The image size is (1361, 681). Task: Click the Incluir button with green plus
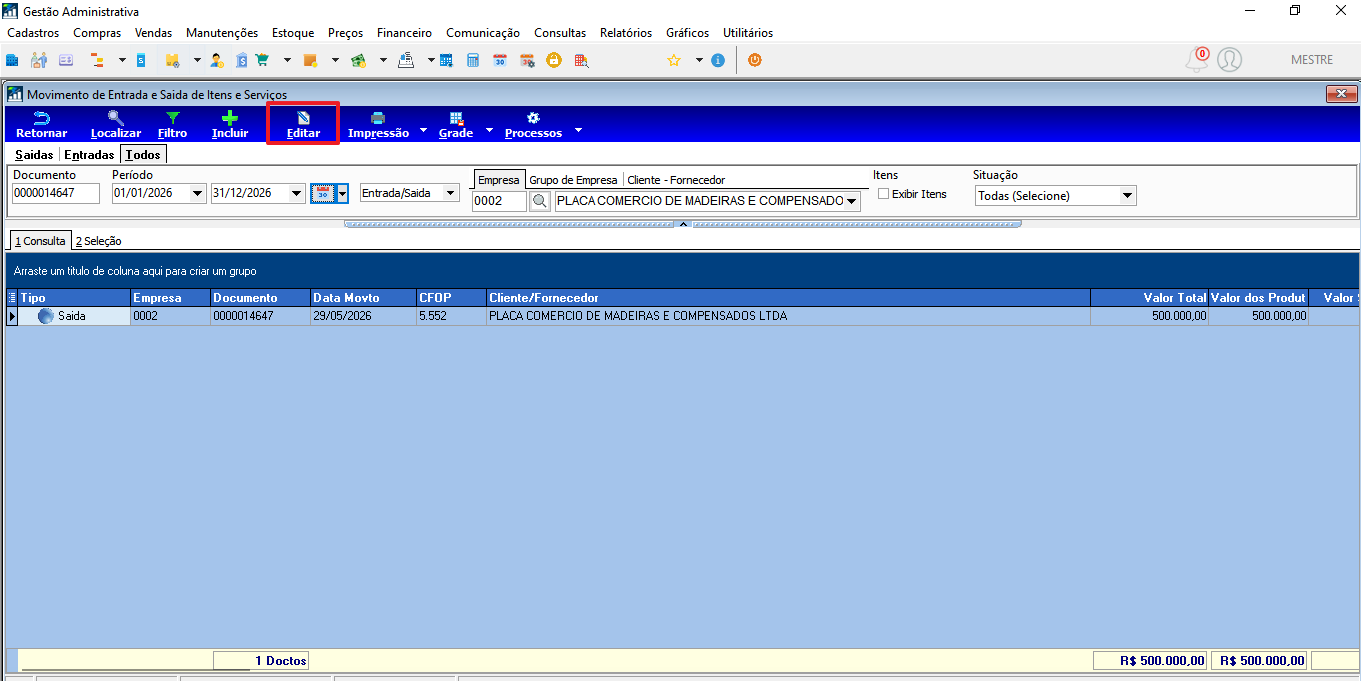point(230,124)
